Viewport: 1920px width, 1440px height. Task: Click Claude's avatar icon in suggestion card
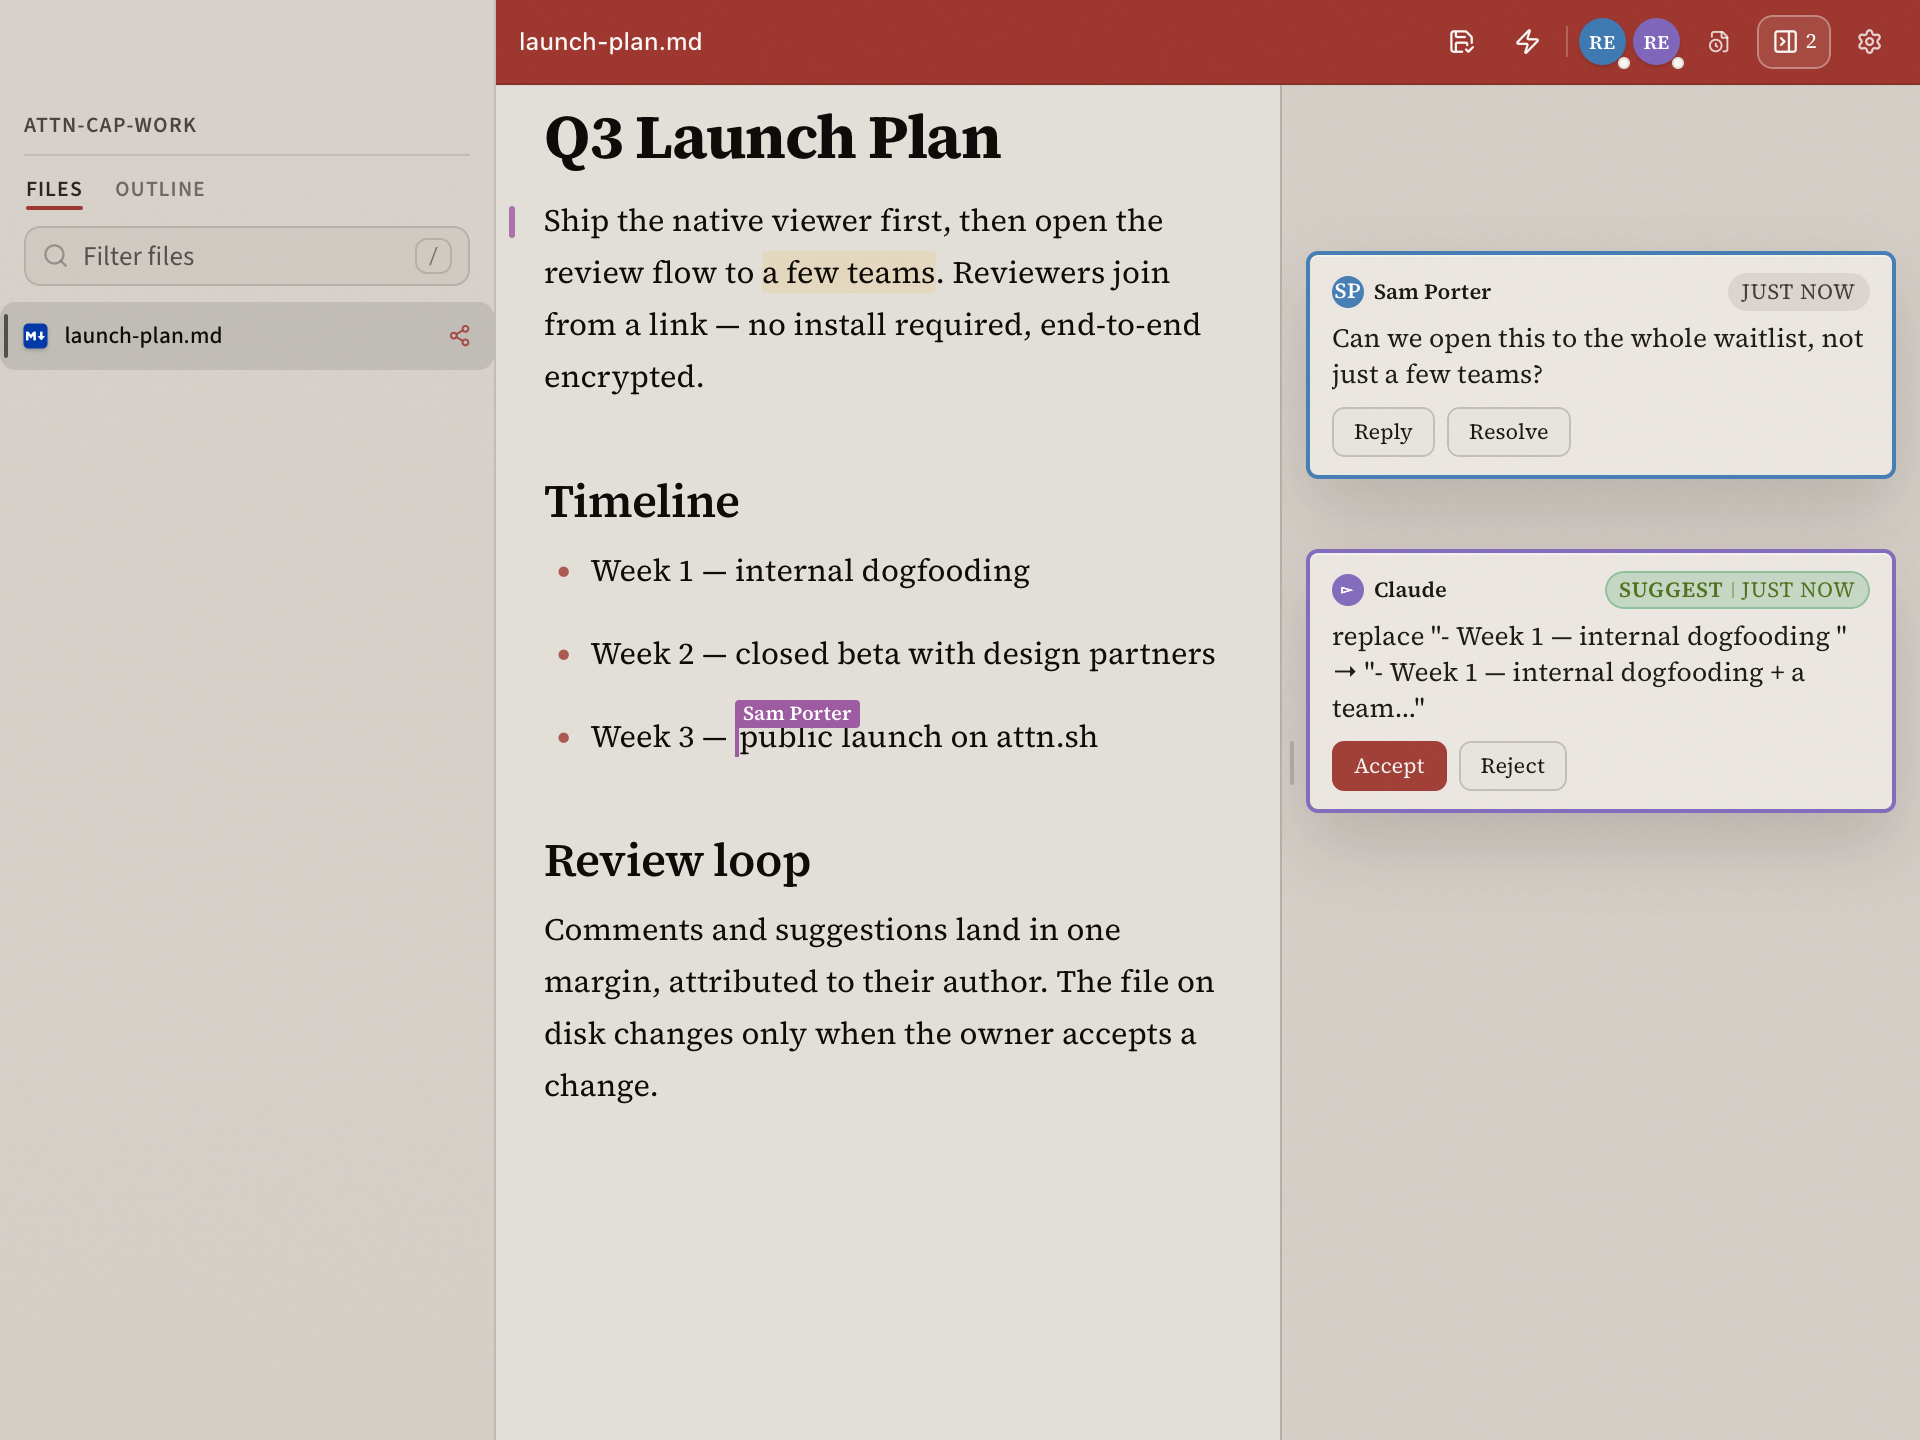(1348, 590)
